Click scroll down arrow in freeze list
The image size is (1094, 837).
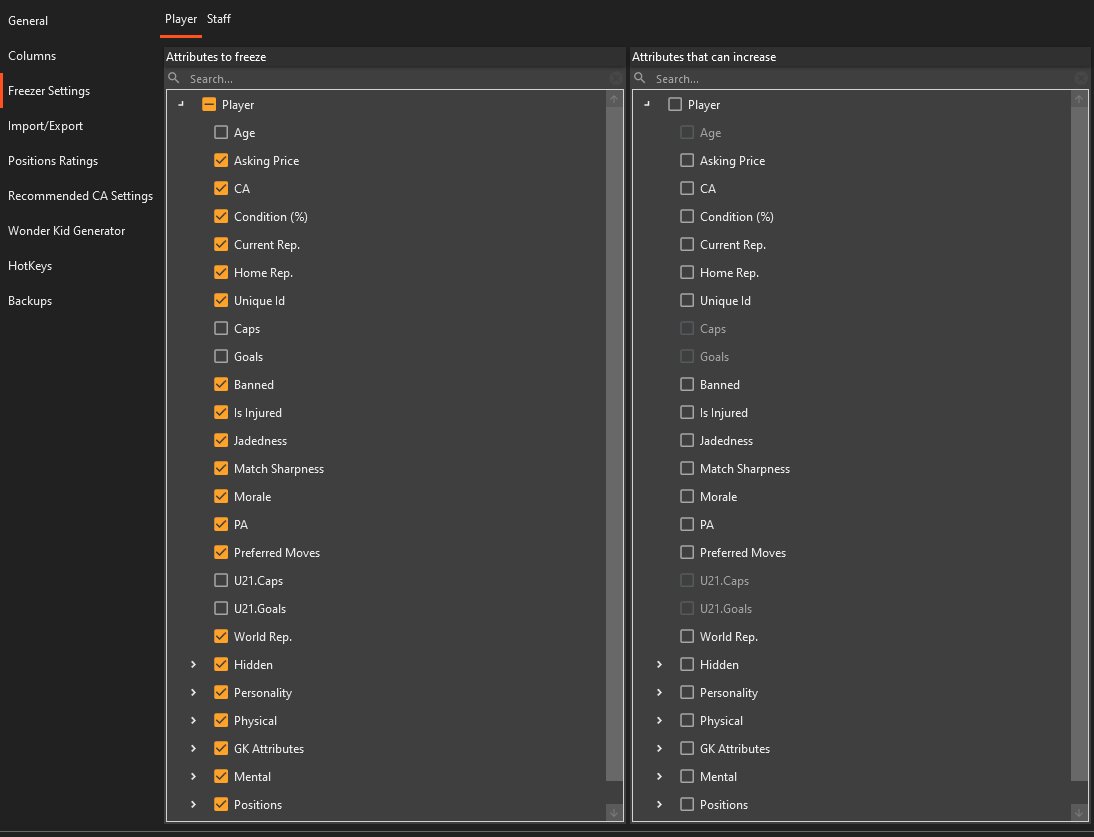click(614, 812)
